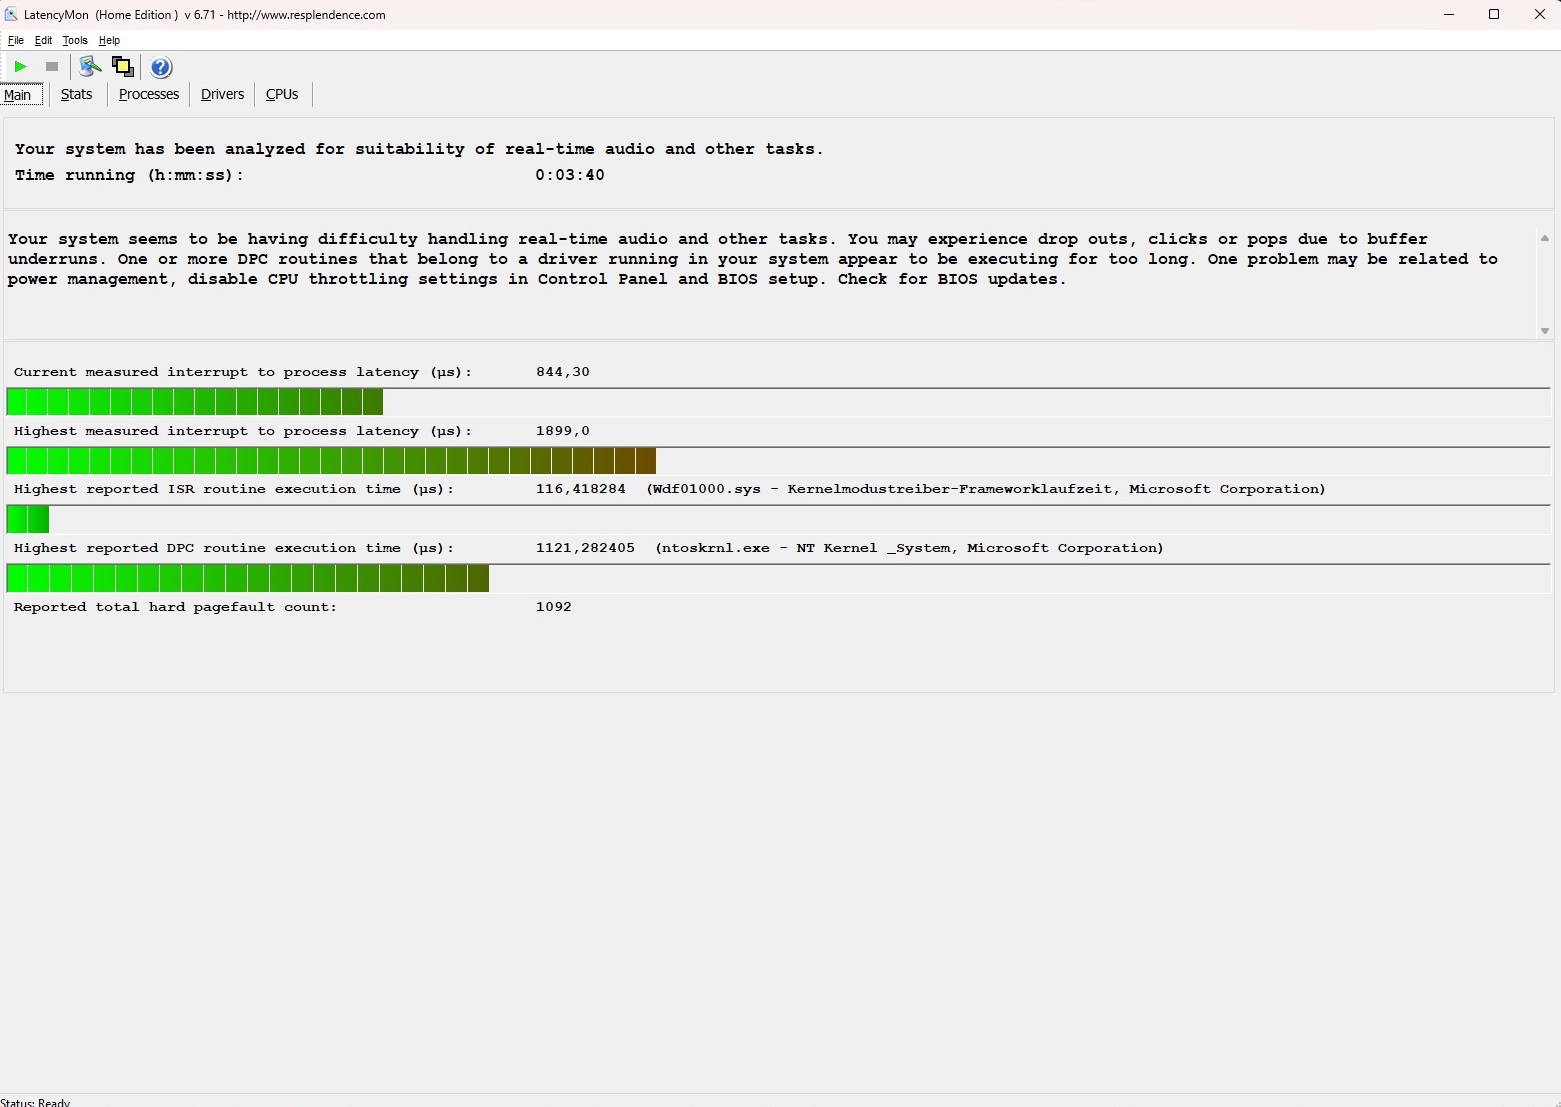Click the gray stop monitoring icon

point(52,67)
